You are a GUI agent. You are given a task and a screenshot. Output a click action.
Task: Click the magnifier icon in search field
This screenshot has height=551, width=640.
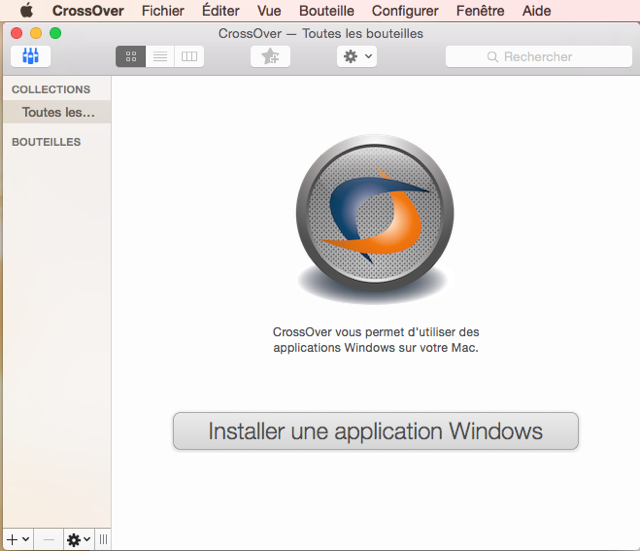coord(493,57)
